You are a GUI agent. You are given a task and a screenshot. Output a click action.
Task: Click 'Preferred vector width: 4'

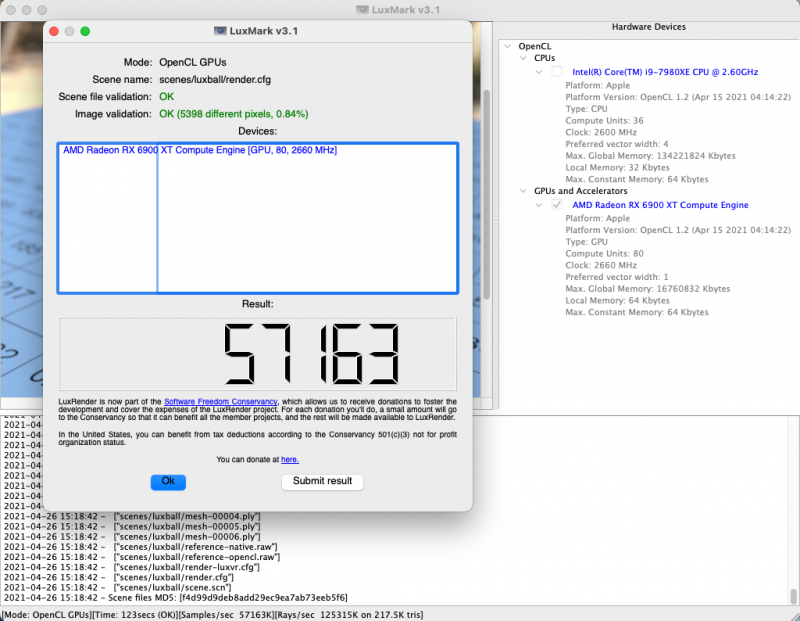616,144
